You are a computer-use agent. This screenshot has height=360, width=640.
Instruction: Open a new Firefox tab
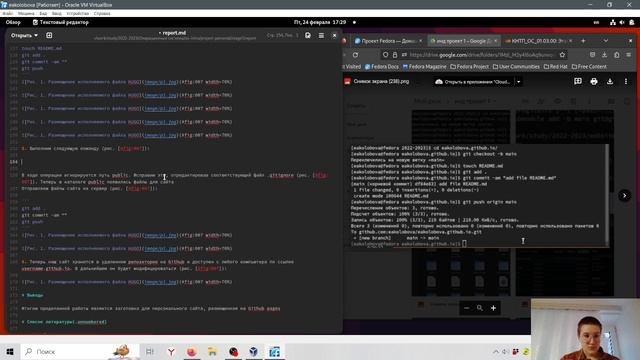pos(583,41)
